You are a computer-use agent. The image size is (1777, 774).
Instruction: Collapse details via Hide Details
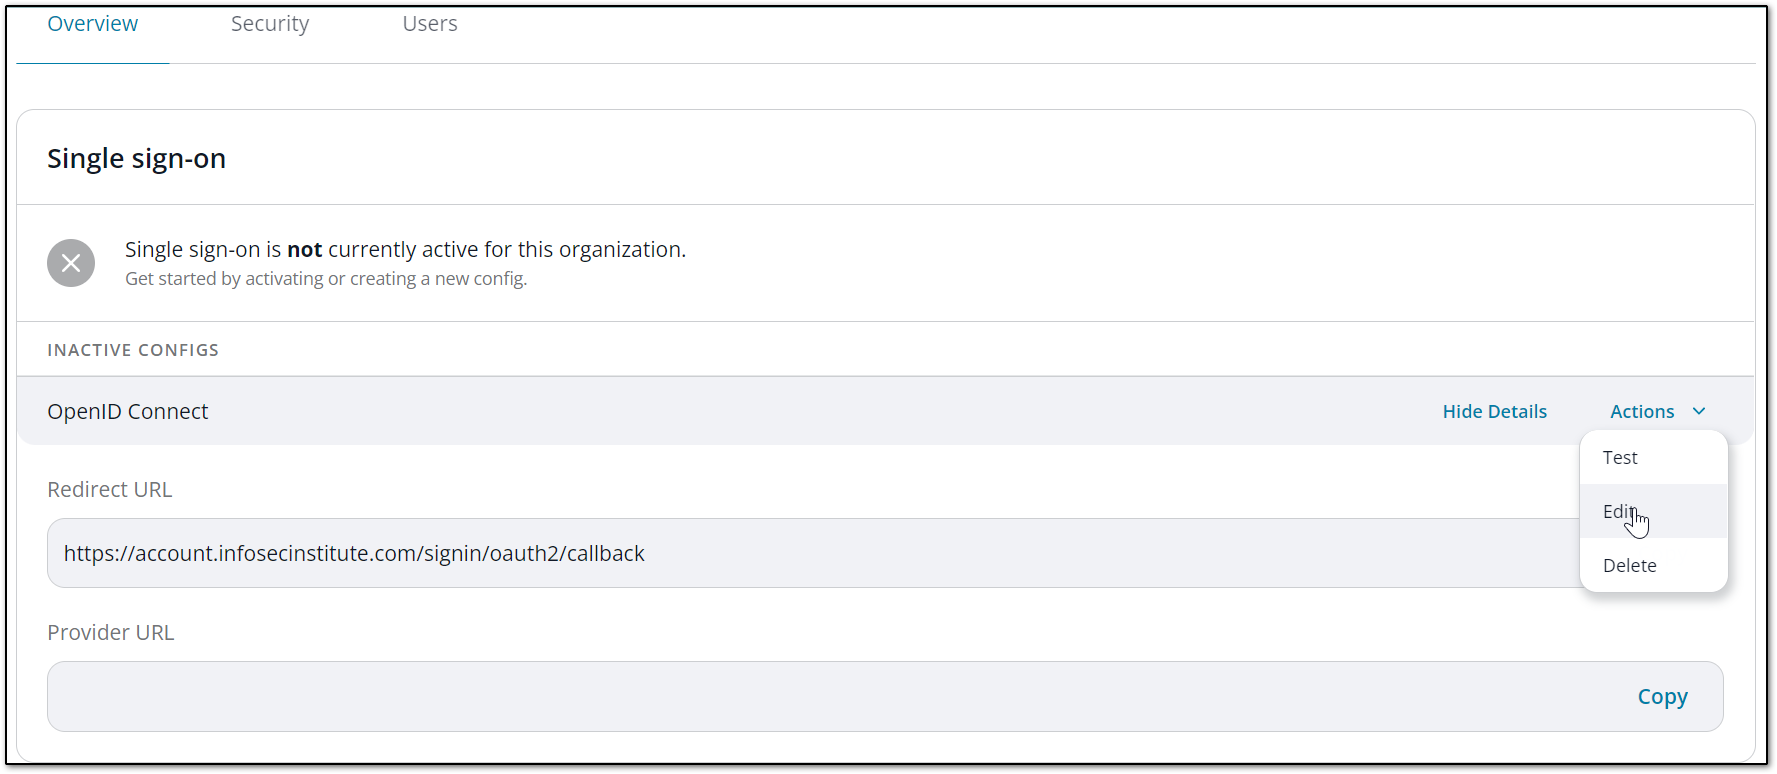pyautogui.click(x=1494, y=411)
